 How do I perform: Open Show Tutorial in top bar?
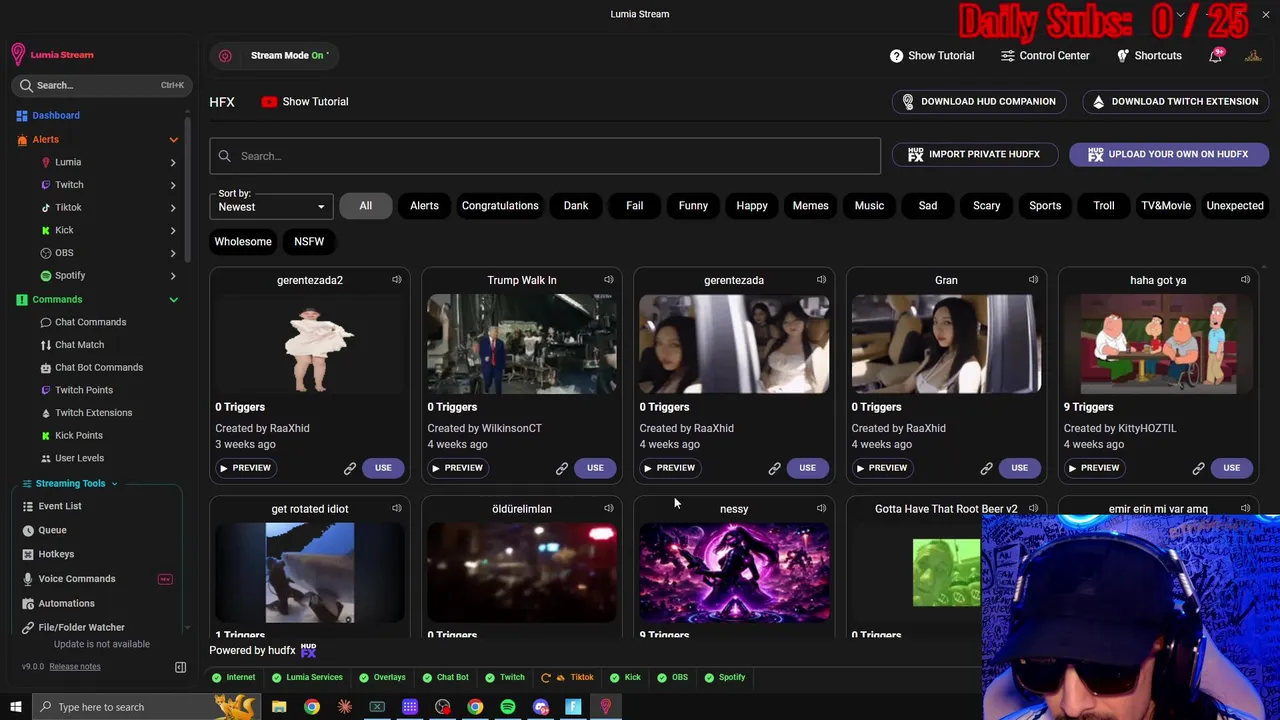pos(932,55)
